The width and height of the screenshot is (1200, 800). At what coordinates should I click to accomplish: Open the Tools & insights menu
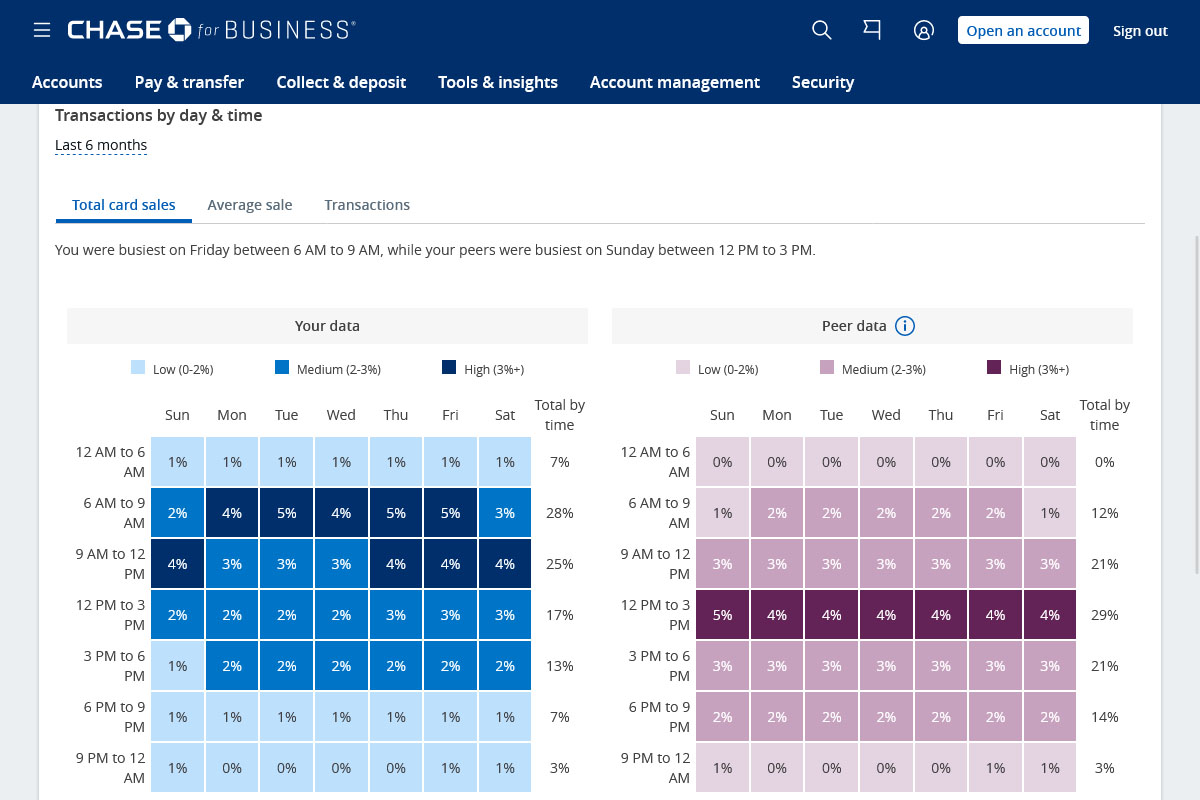tap(498, 82)
